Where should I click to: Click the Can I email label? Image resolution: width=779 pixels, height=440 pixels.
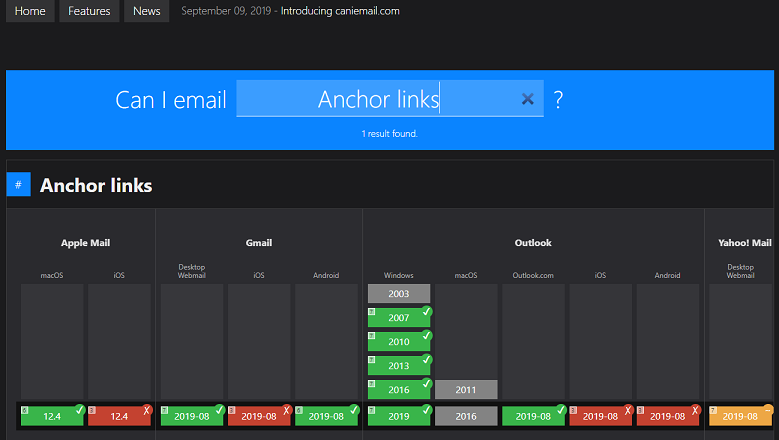point(171,100)
